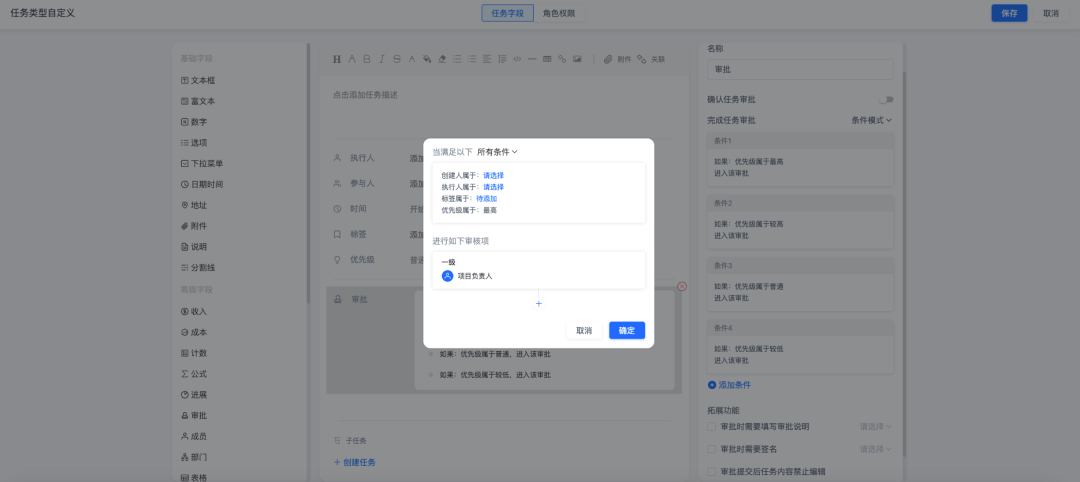Image resolution: width=1080 pixels, height=482 pixels.
Task: Add the 分割线 field from sidebar
Action: 198,267
